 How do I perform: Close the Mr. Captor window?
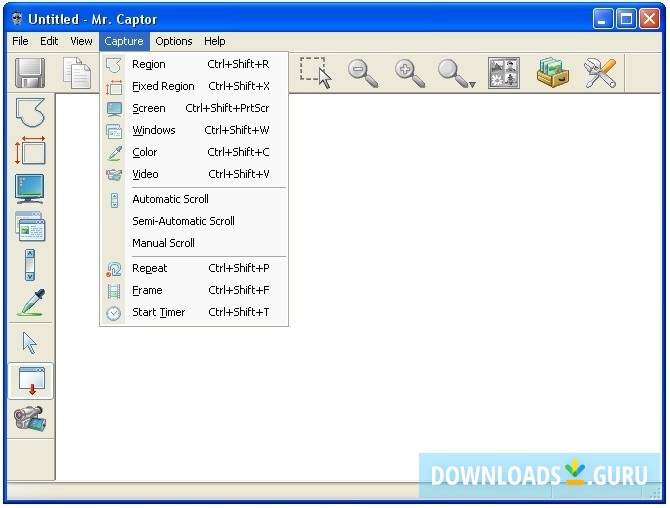pyautogui.click(x=649, y=19)
